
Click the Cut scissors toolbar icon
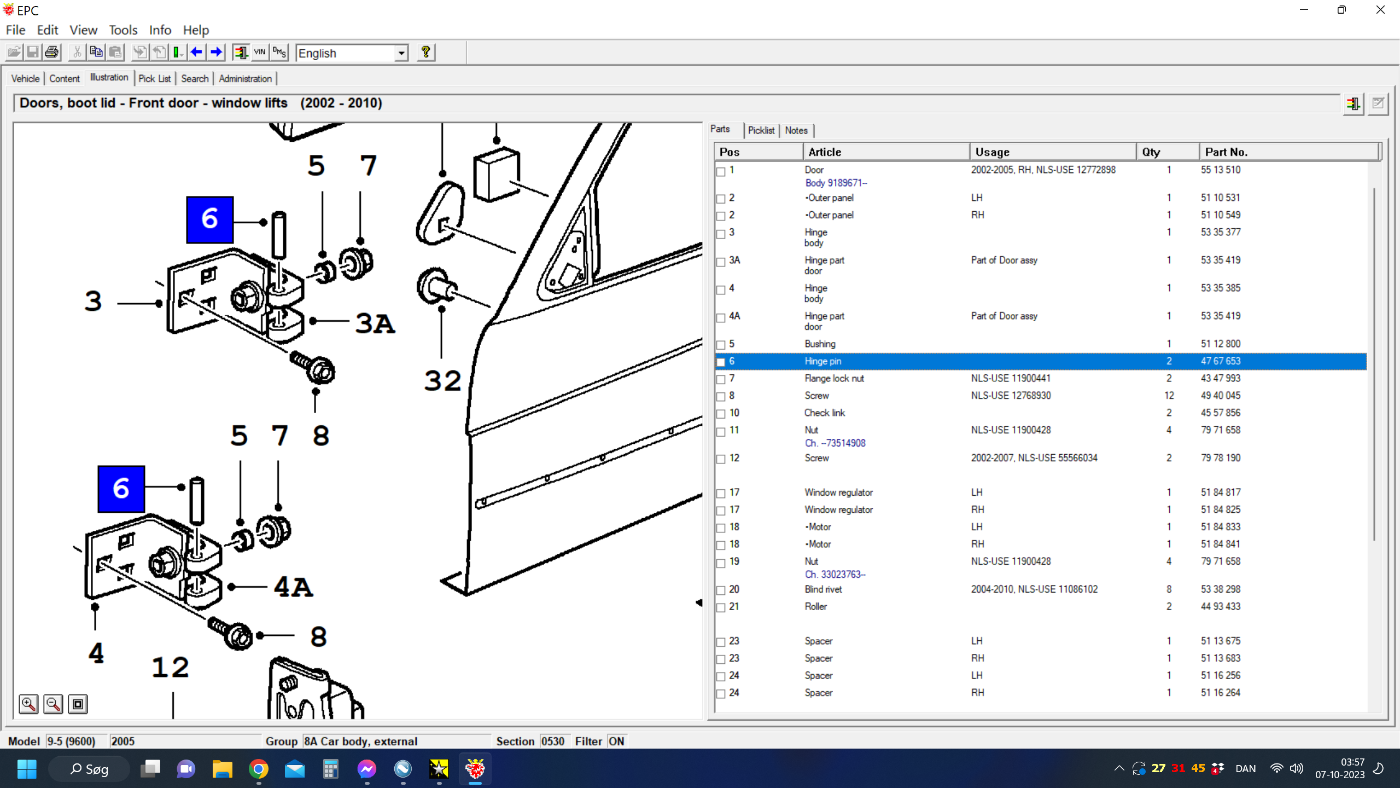tap(78, 52)
